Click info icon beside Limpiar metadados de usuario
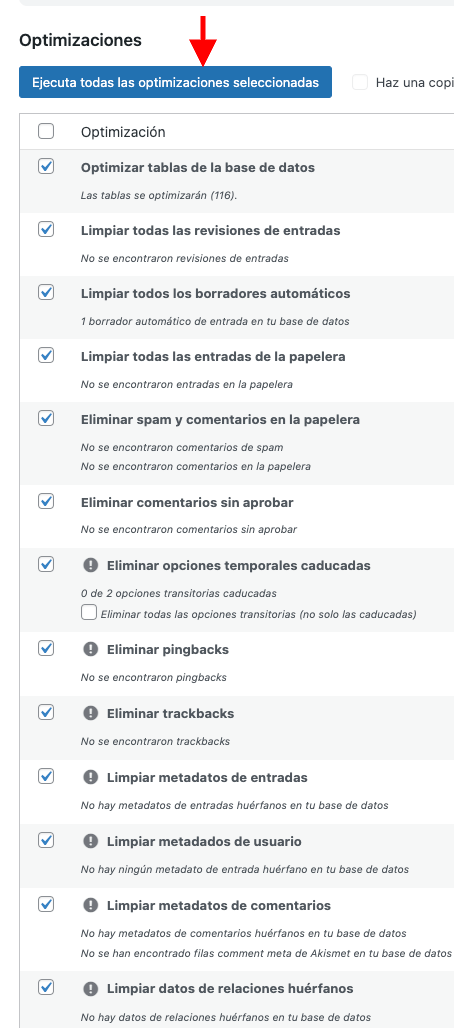The image size is (454, 1028). pyautogui.click(x=91, y=841)
